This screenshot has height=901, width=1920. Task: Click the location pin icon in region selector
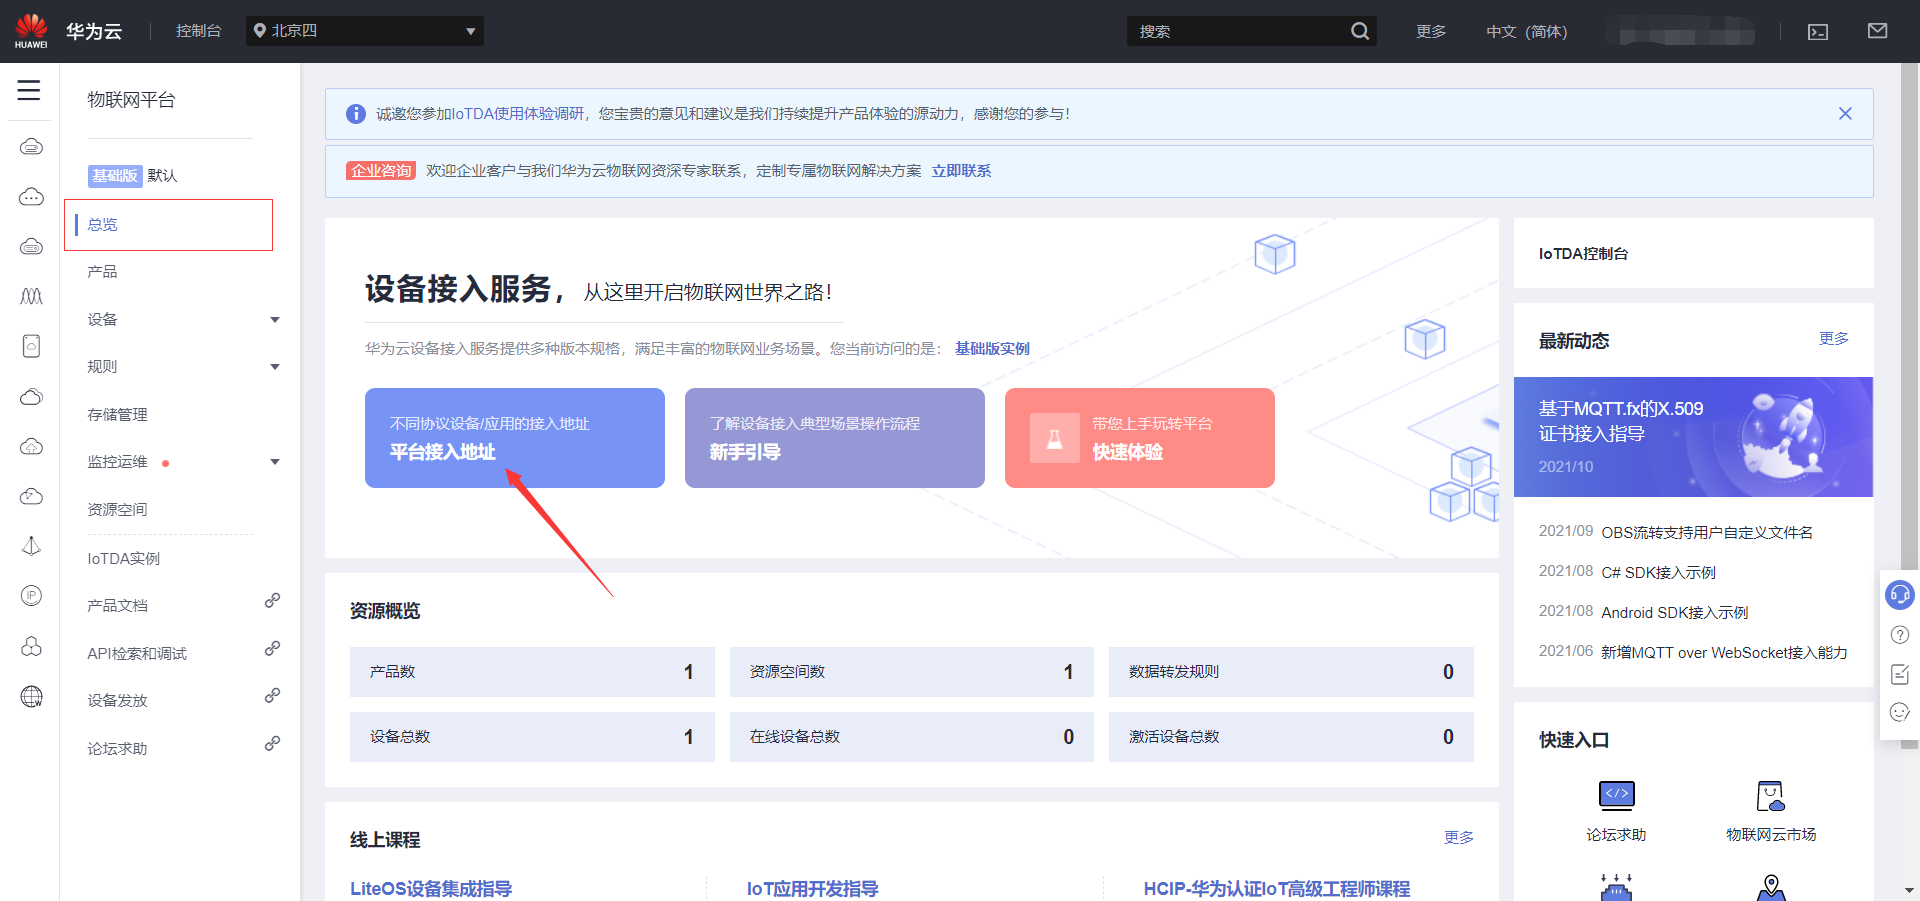click(260, 31)
